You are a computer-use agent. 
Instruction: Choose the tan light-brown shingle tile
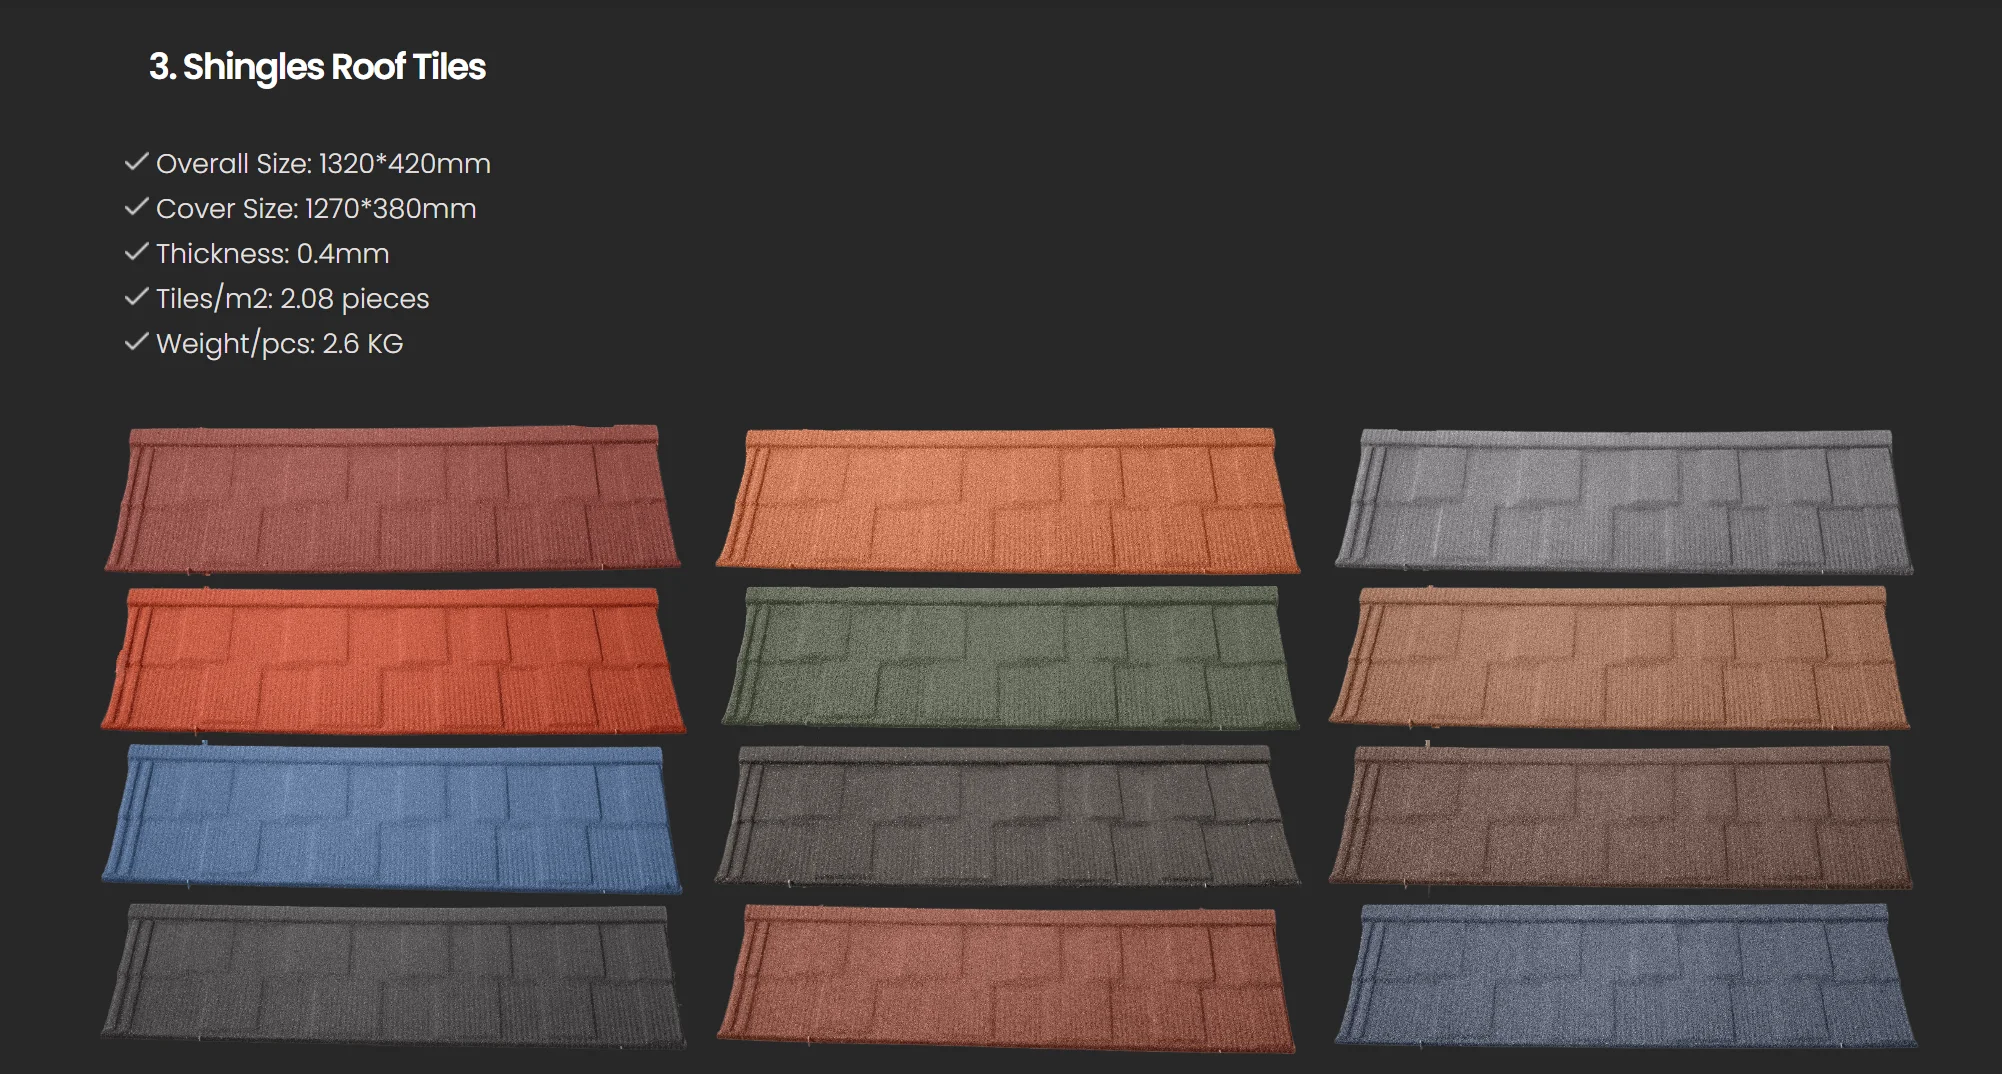(x=1620, y=658)
